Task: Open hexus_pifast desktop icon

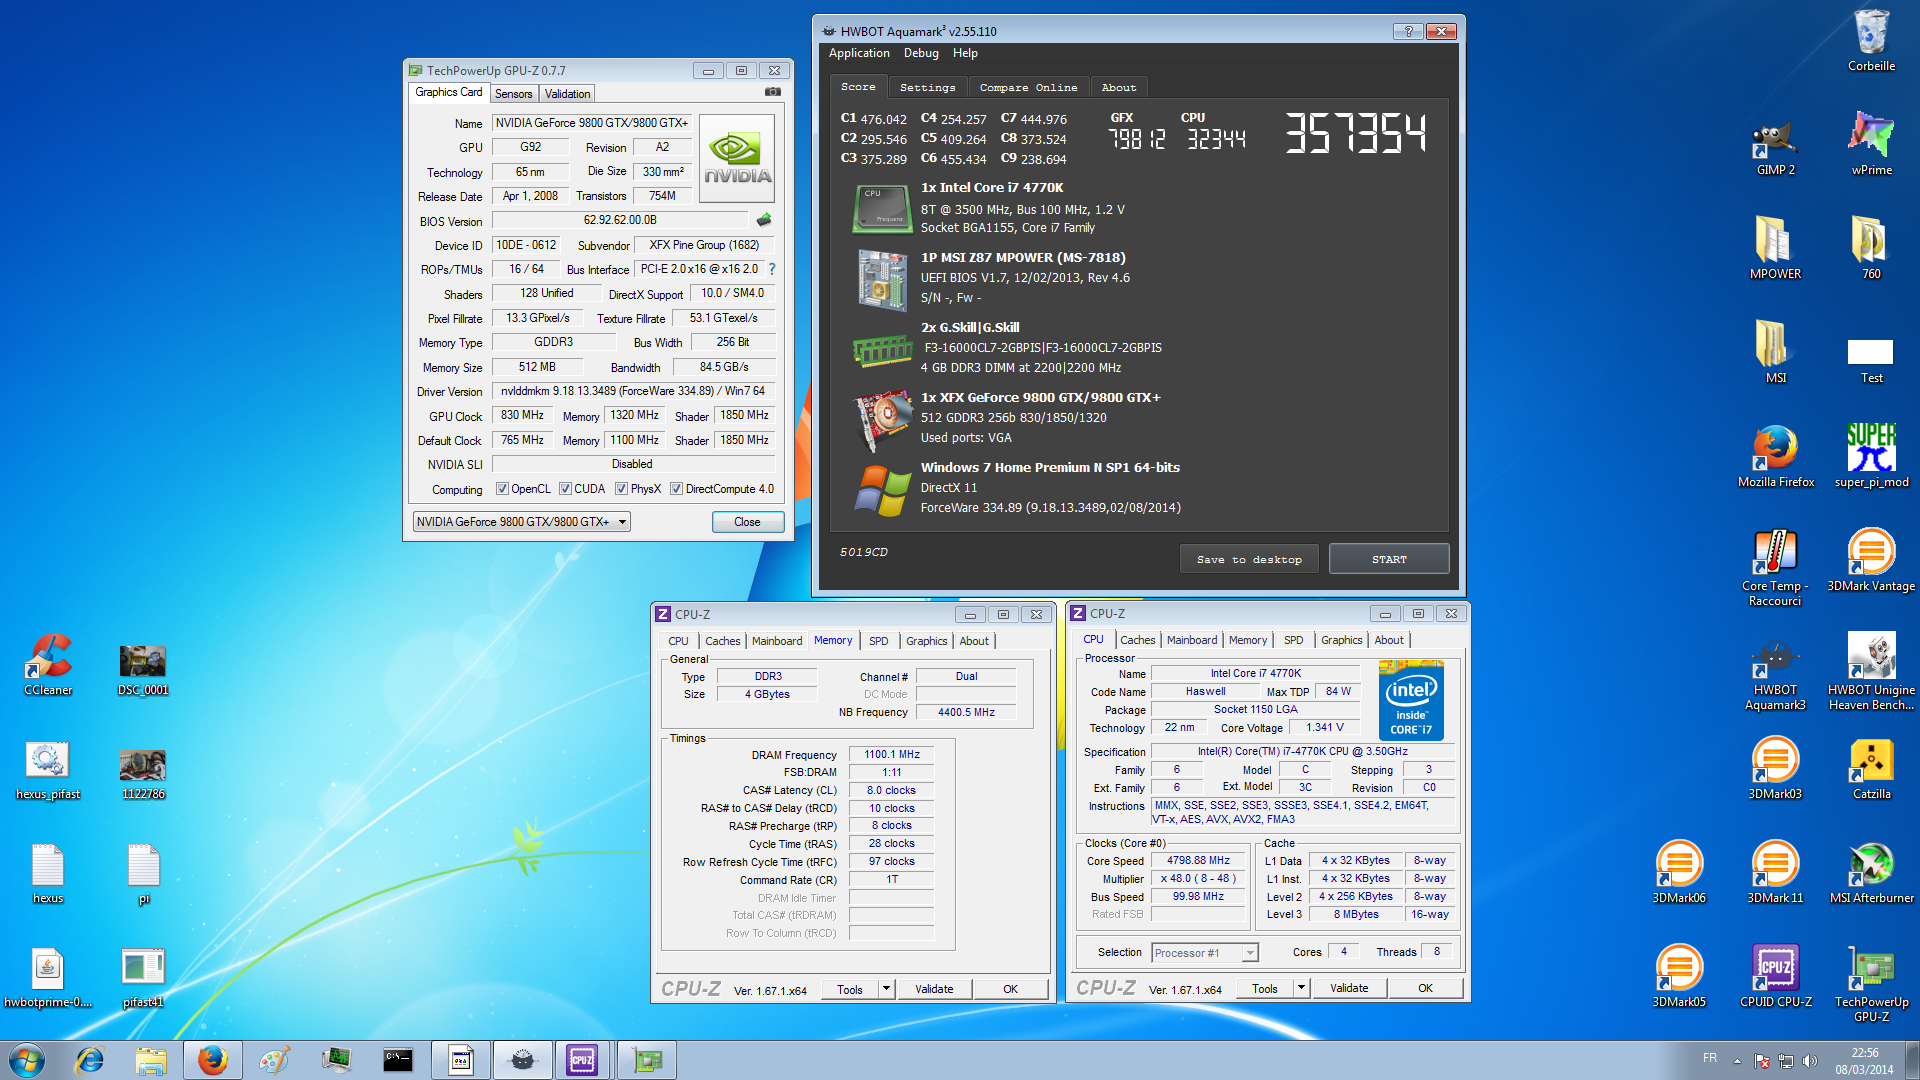Action: tap(48, 769)
